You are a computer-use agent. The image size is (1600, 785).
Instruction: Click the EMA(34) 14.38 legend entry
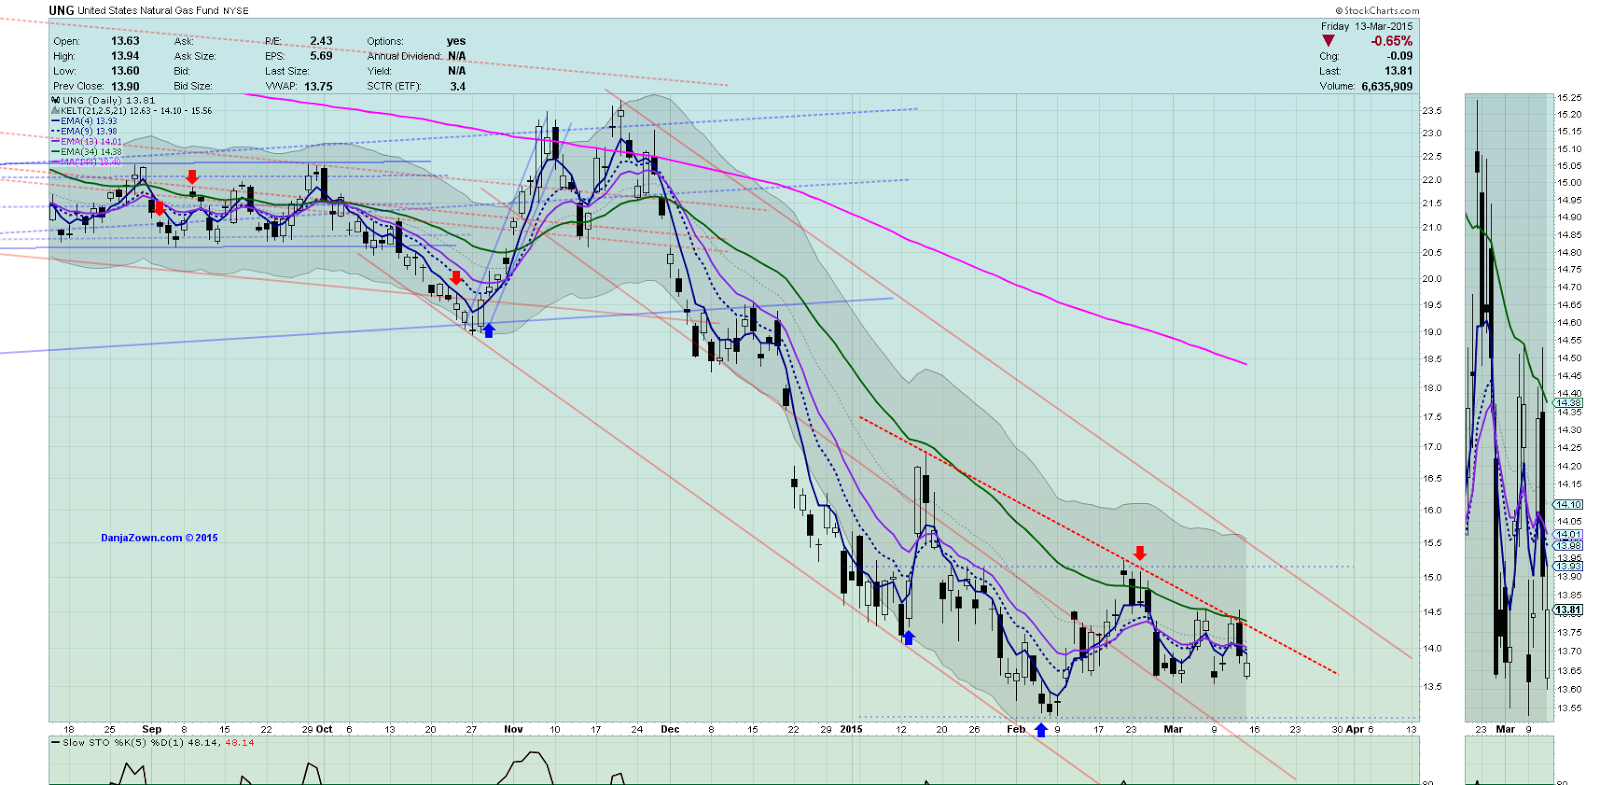pos(91,152)
